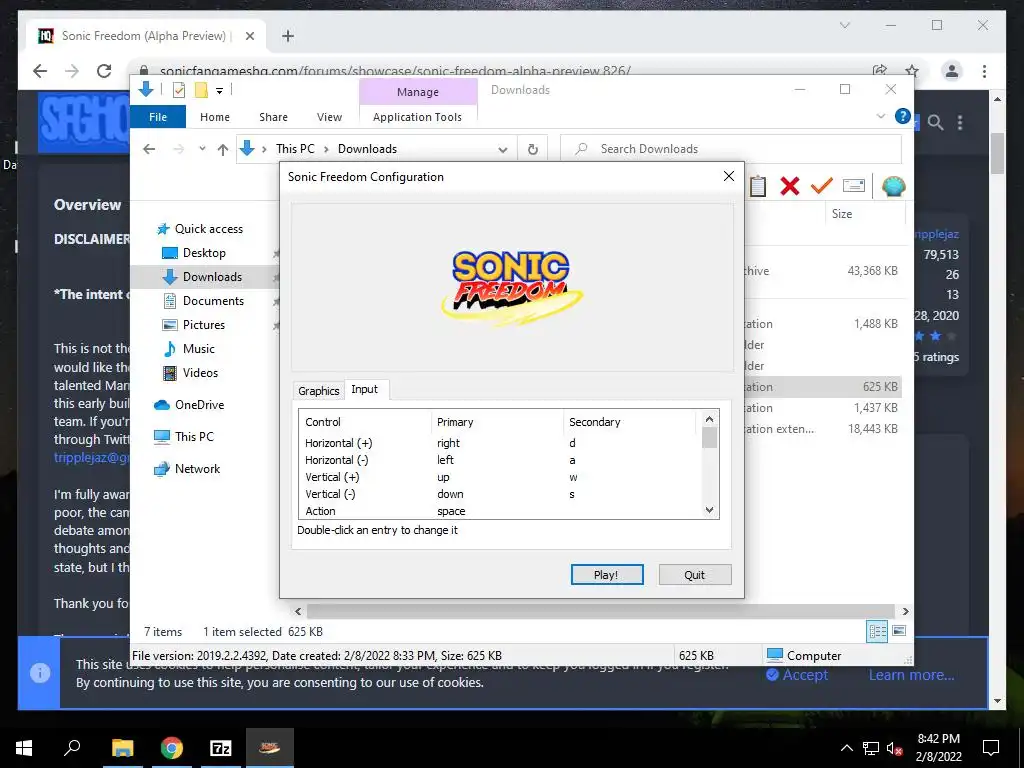Click the Explorer back arrow
1024x768 pixels.
pyautogui.click(x=149, y=149)
